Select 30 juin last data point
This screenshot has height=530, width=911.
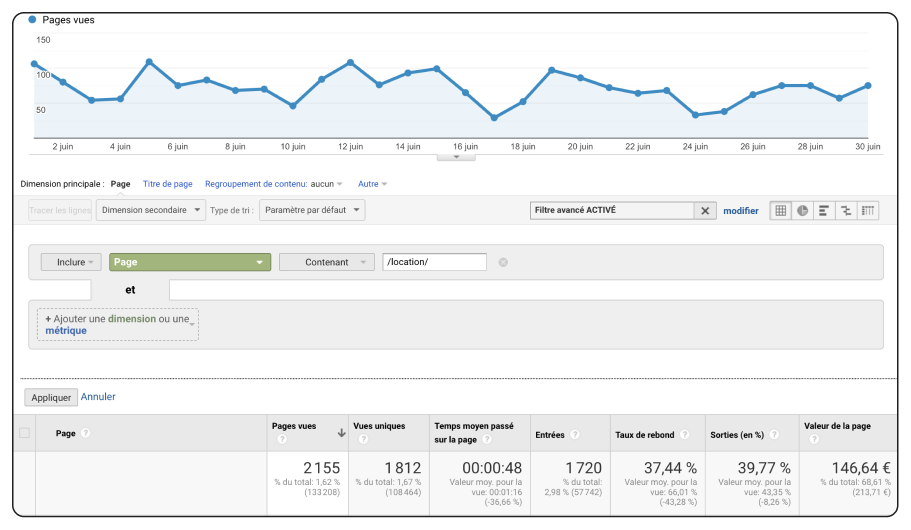click(868, 85)
